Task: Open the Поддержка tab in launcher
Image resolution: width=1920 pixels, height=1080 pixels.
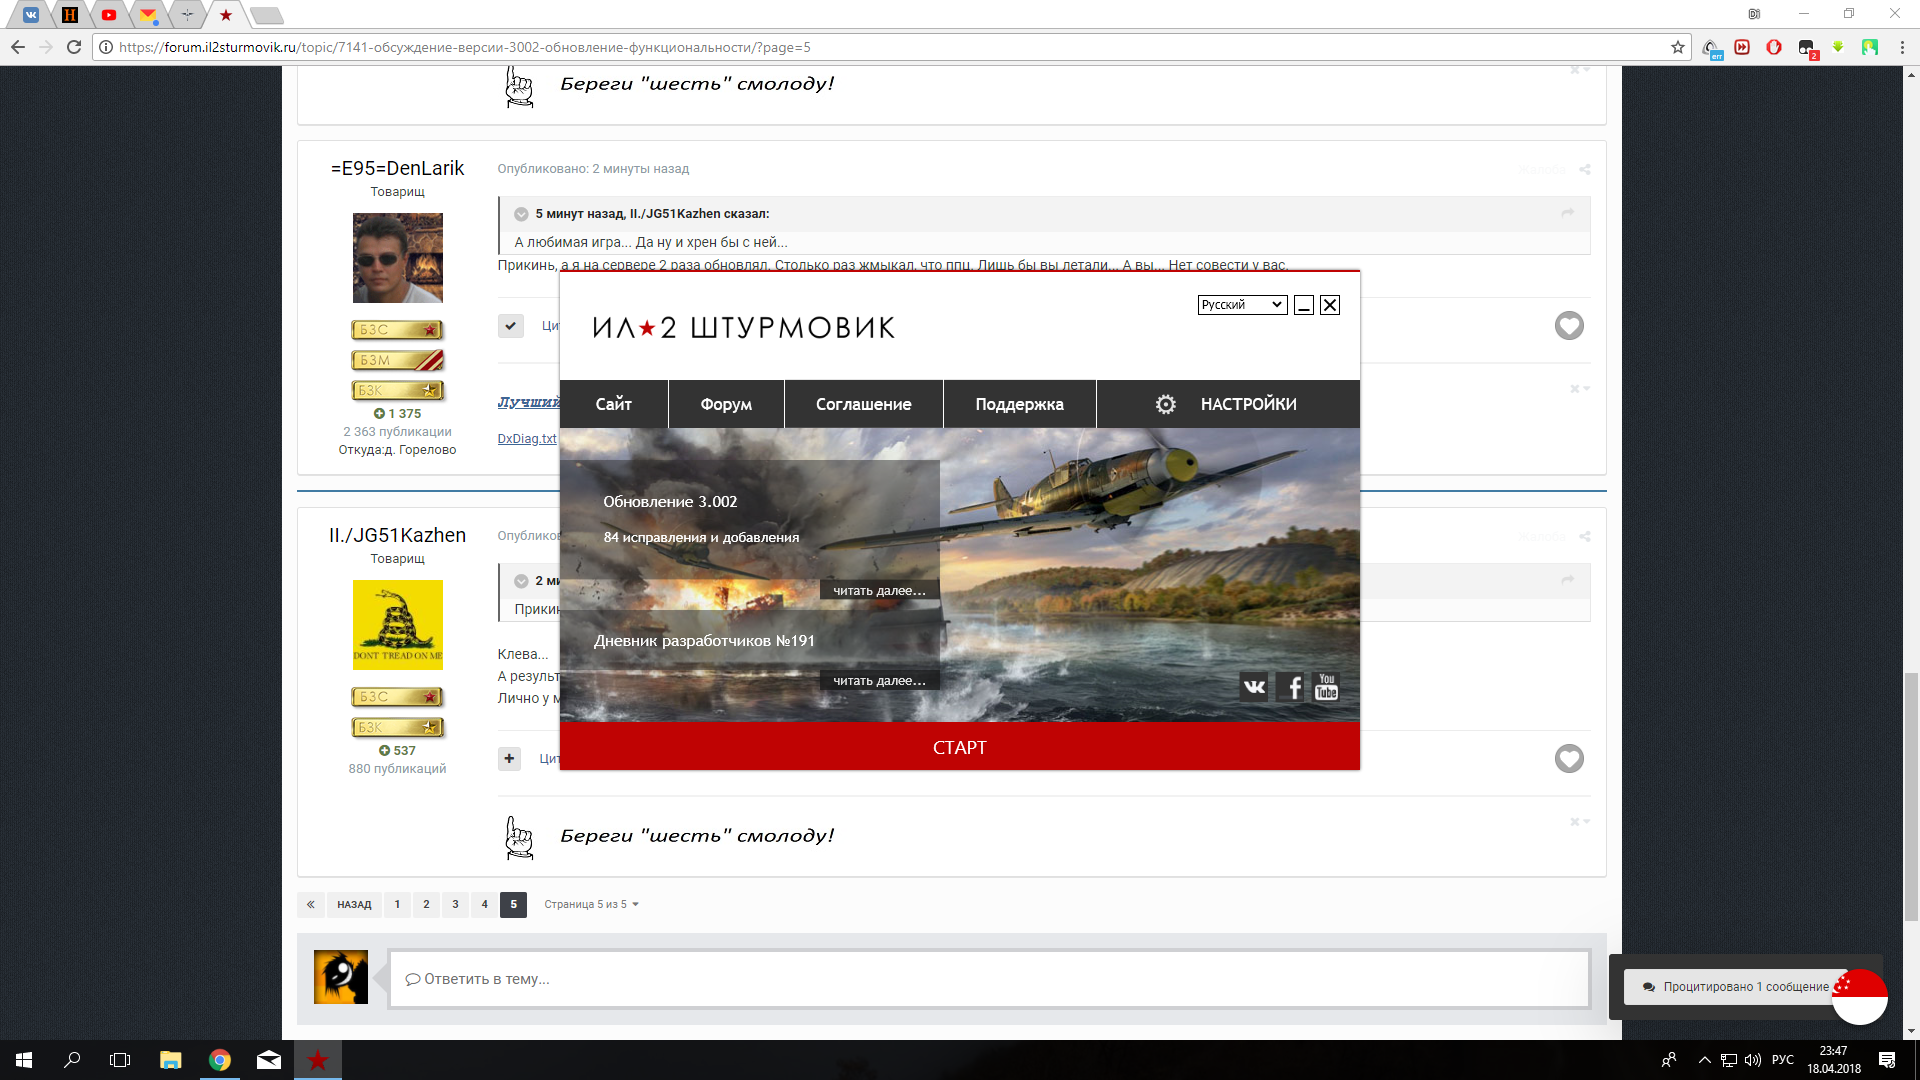Action: tap(1019, 404)
